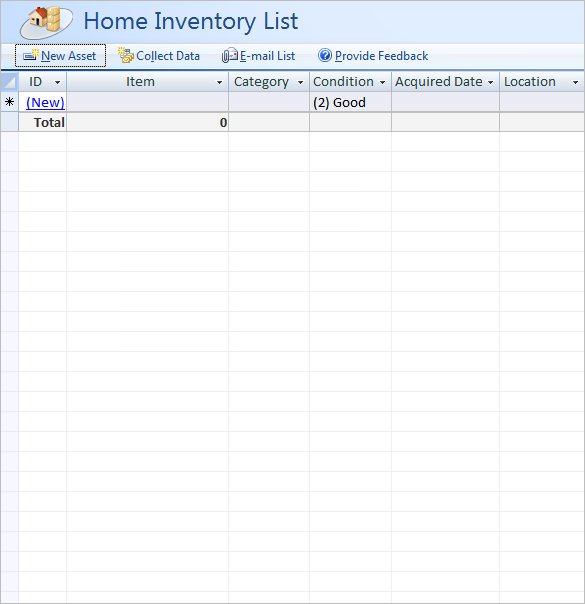Click the Location cell in new row
This screenshot has width=585, height=604.
click(542, 102)
